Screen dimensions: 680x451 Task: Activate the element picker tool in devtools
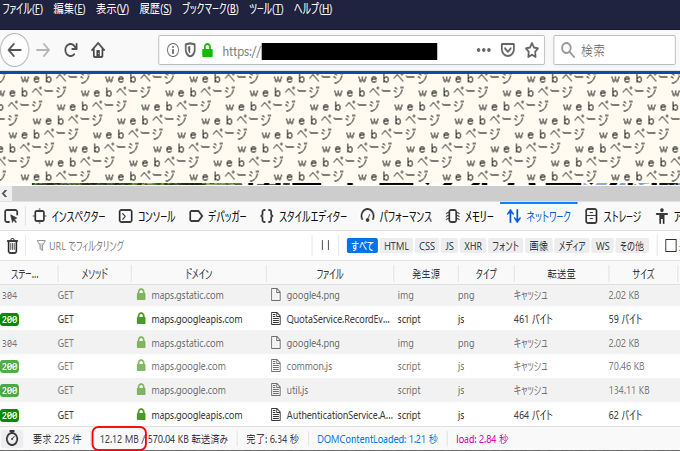11,216
